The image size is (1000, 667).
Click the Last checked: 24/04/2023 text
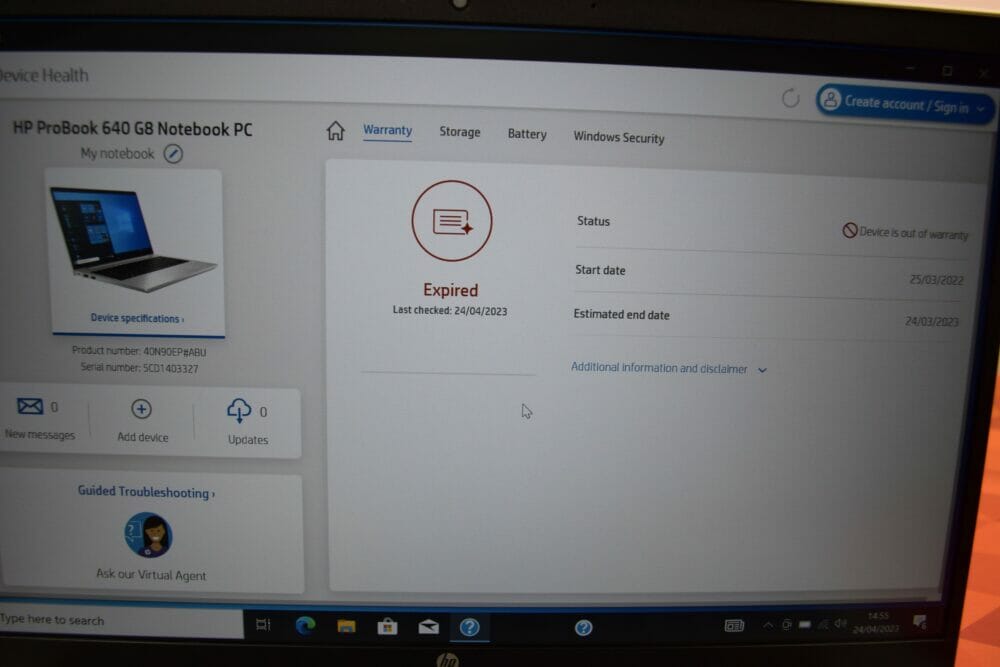[450, 311]
